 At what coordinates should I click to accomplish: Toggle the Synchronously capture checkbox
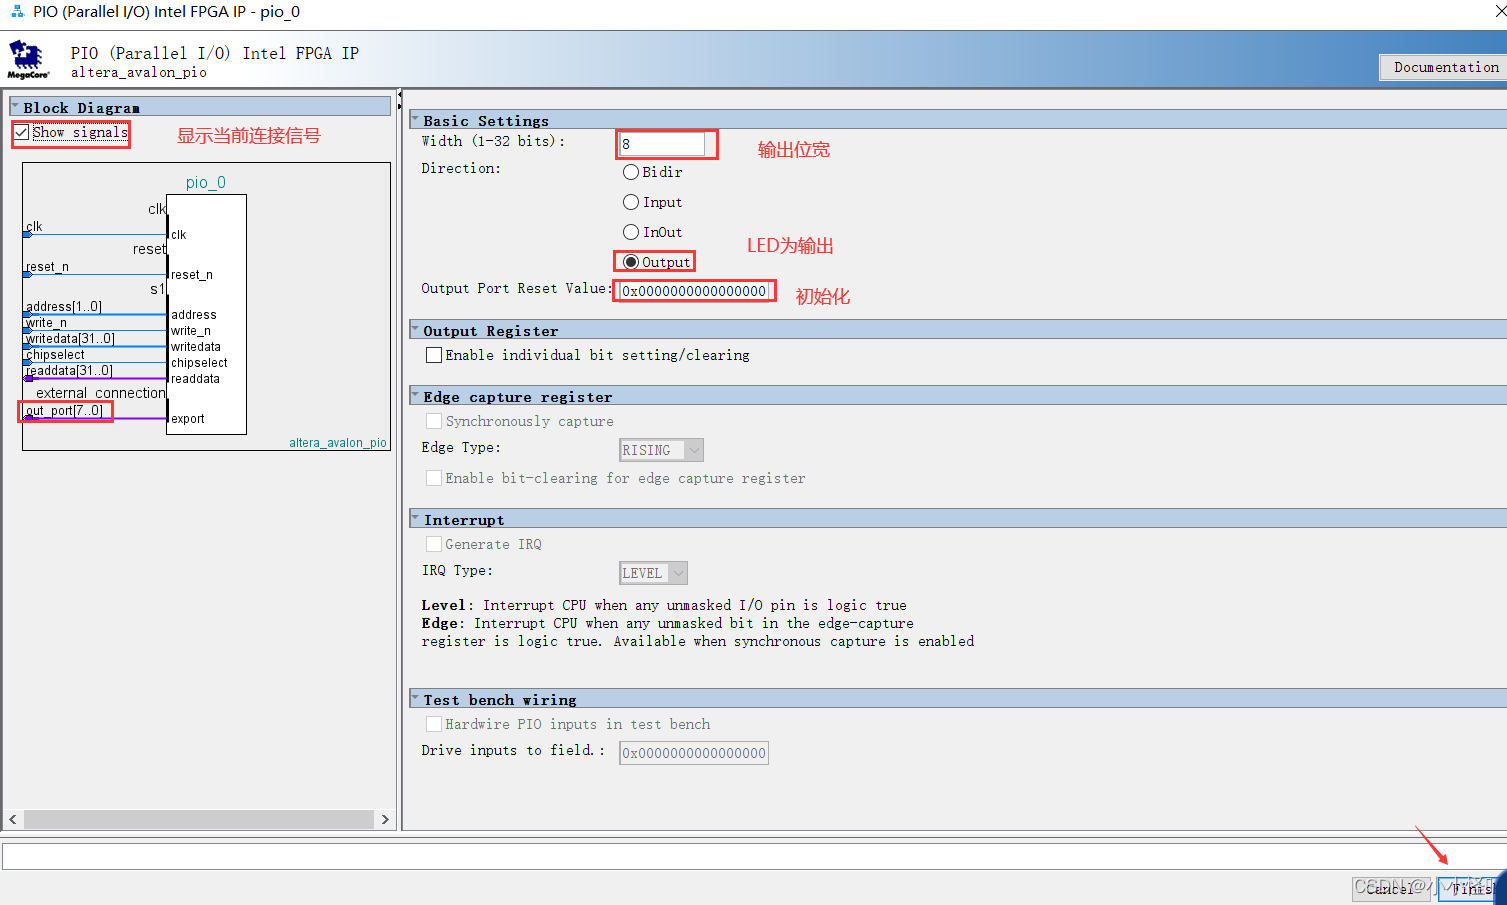[x=434, y=421]
